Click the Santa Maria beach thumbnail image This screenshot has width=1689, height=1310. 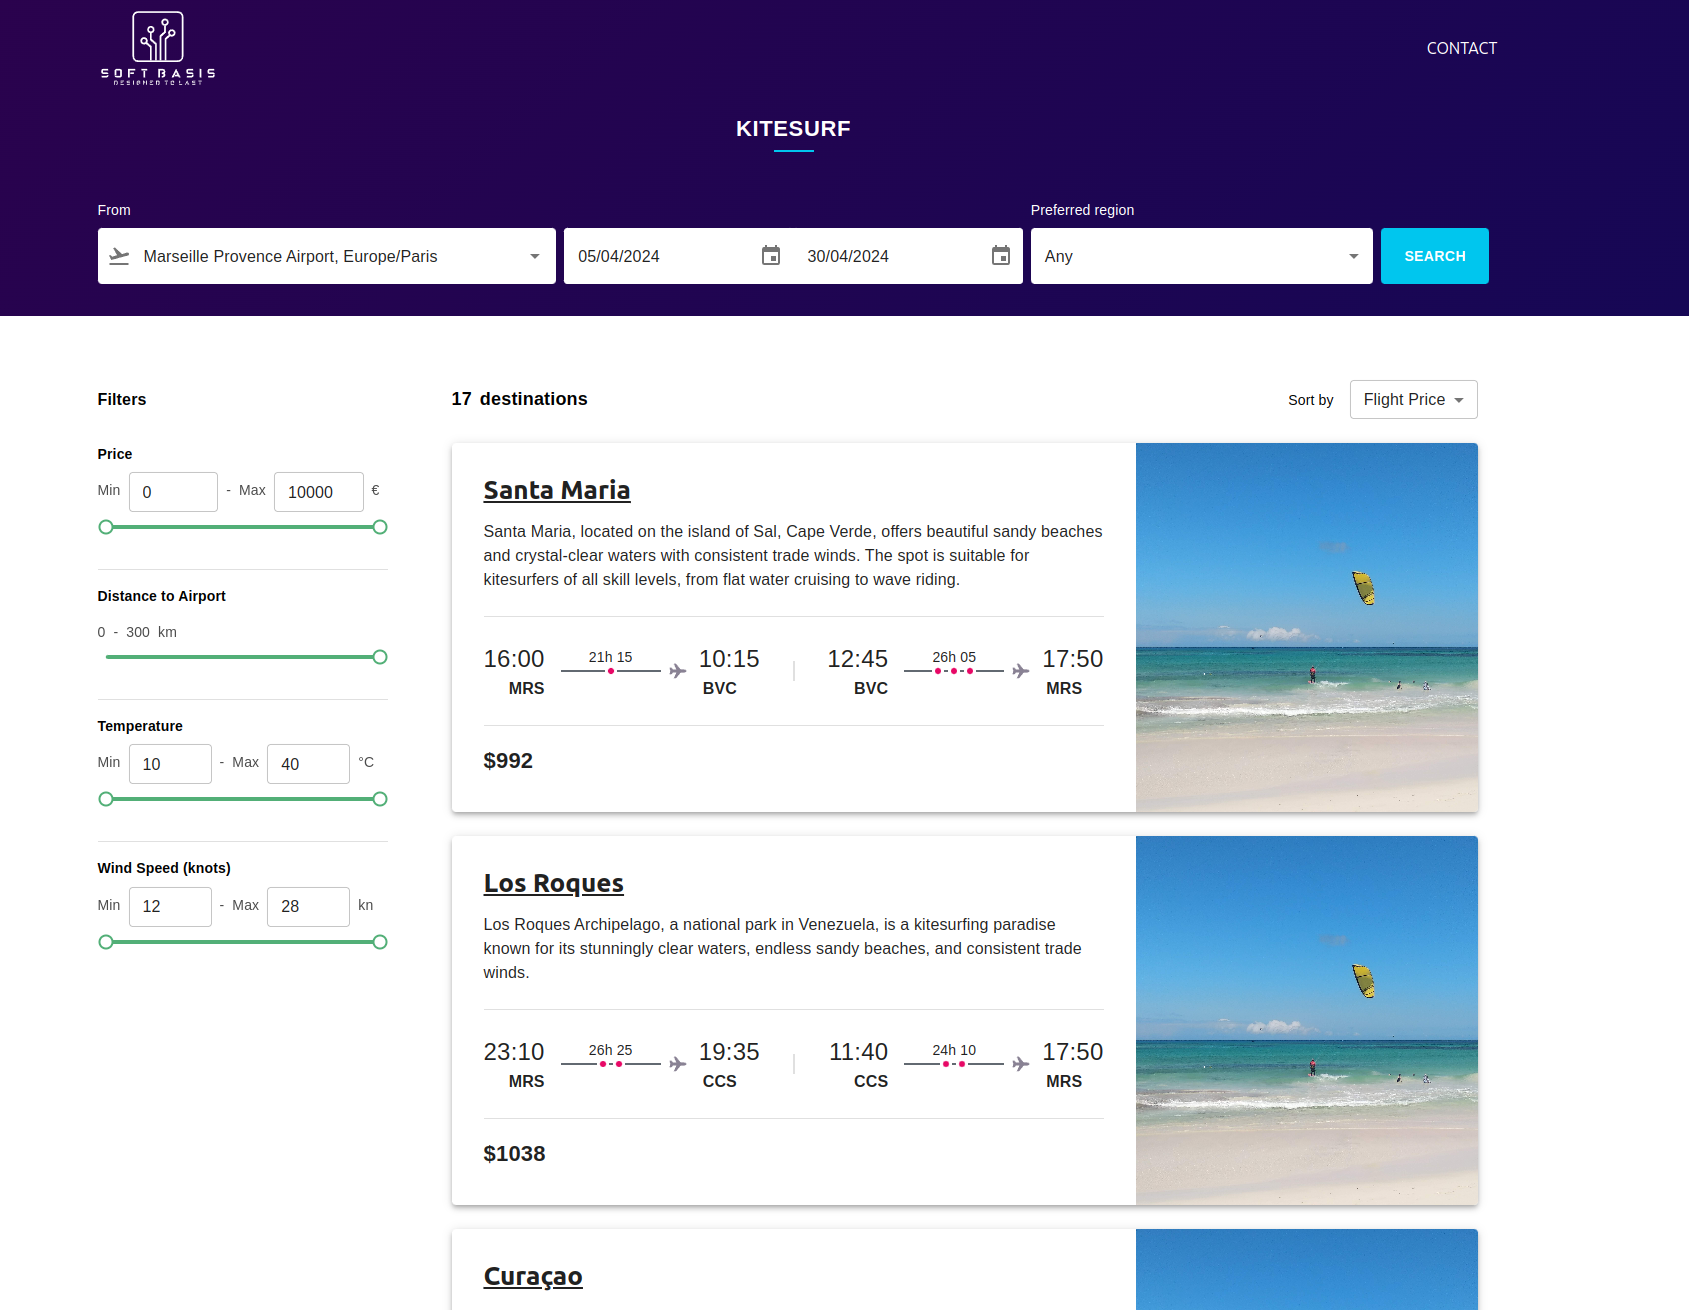(1306, 627)
